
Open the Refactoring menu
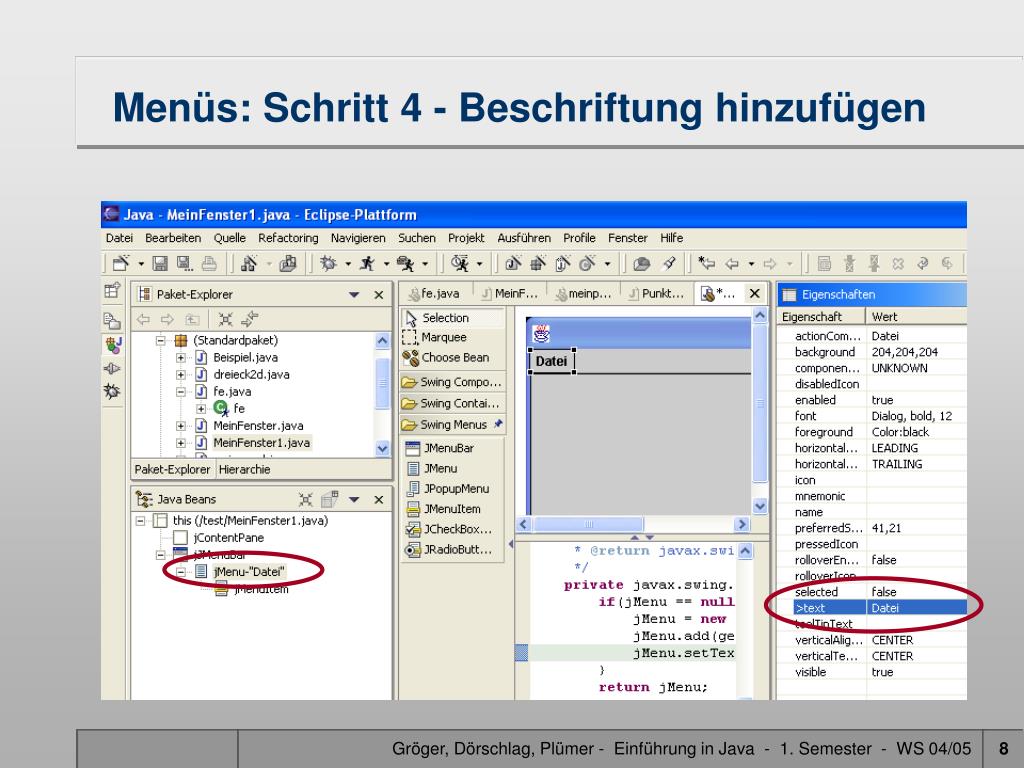pyautogui.click(x=288, y=238)
